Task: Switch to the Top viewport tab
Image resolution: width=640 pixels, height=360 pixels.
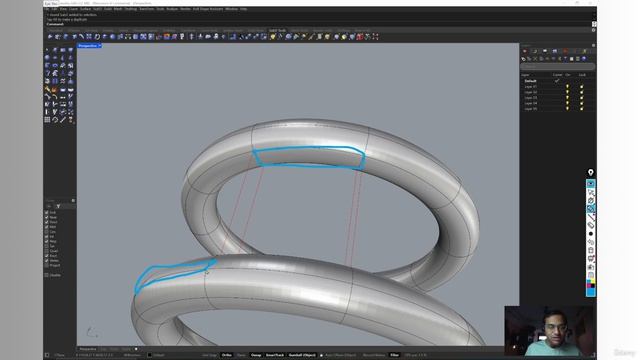Action: (103, 349)
